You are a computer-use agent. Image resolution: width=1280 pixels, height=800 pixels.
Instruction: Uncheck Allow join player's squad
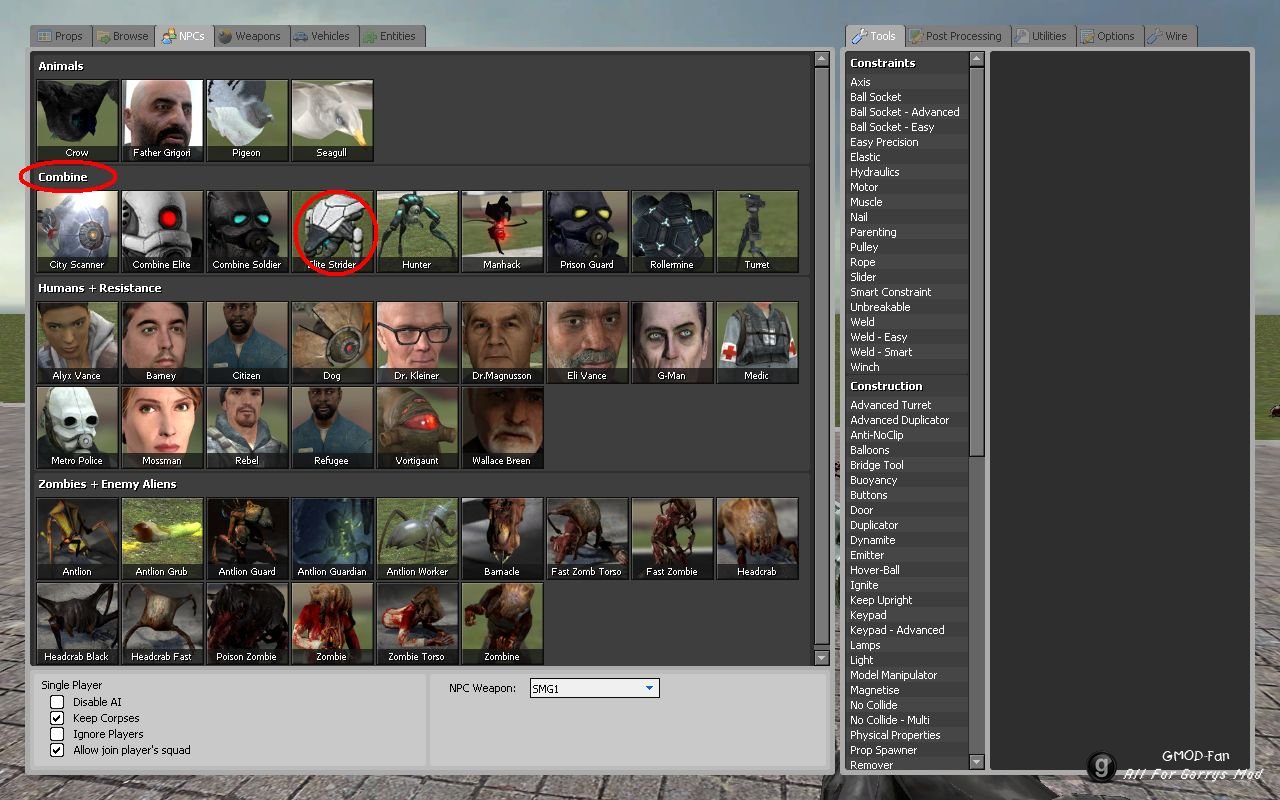[x=57, y=750]
